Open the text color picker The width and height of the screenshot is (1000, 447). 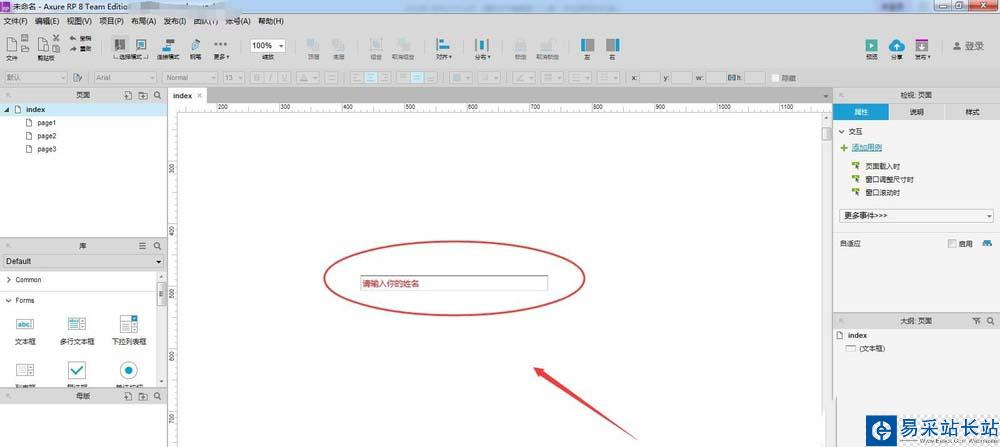point(307,77)
